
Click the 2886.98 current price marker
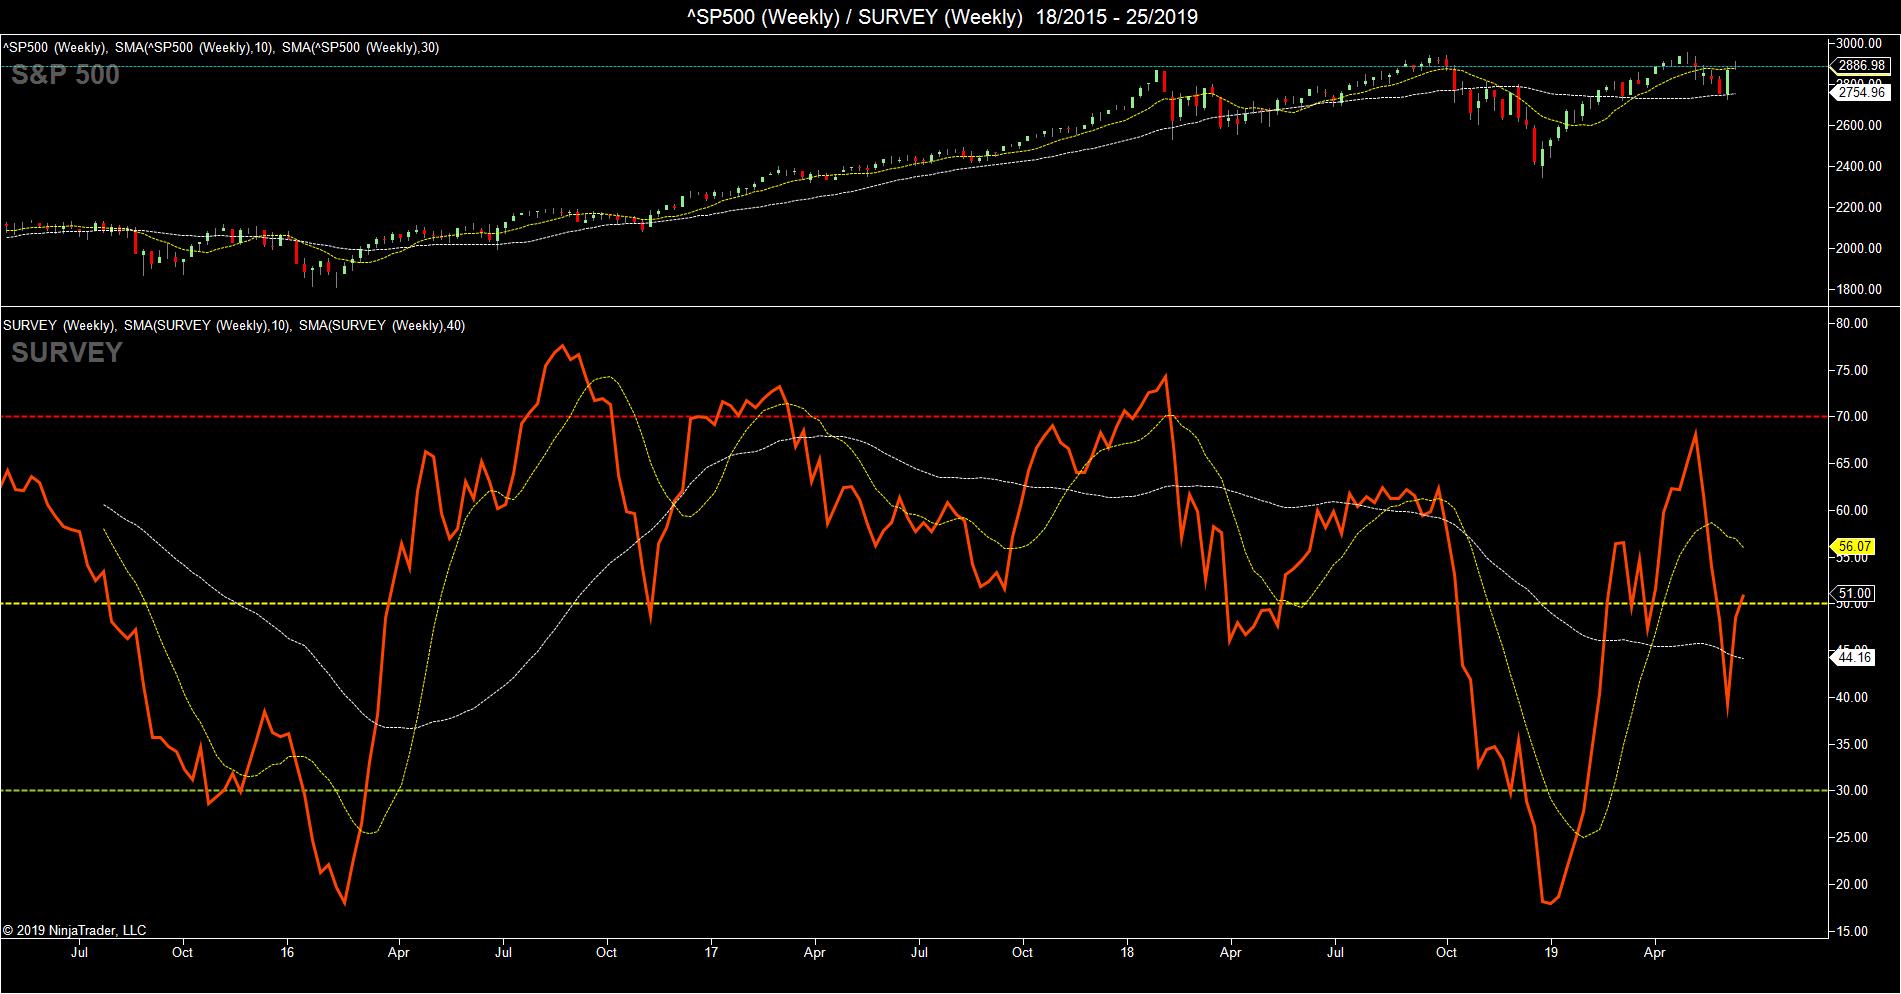(x=1861, y=66)
